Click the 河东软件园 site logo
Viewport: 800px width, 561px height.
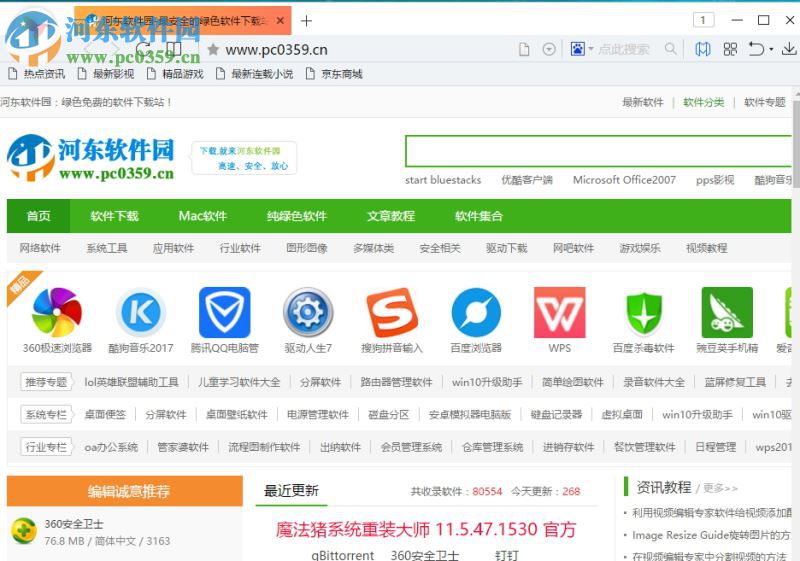click(x=91, y=157)
